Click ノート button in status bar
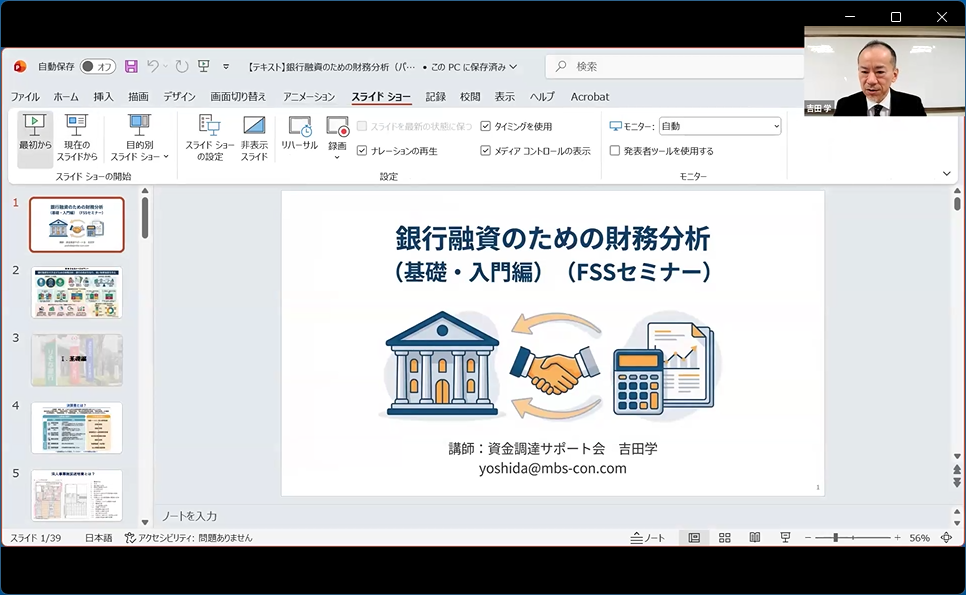This screenshot has height=595, width=966. pos(648,538)
